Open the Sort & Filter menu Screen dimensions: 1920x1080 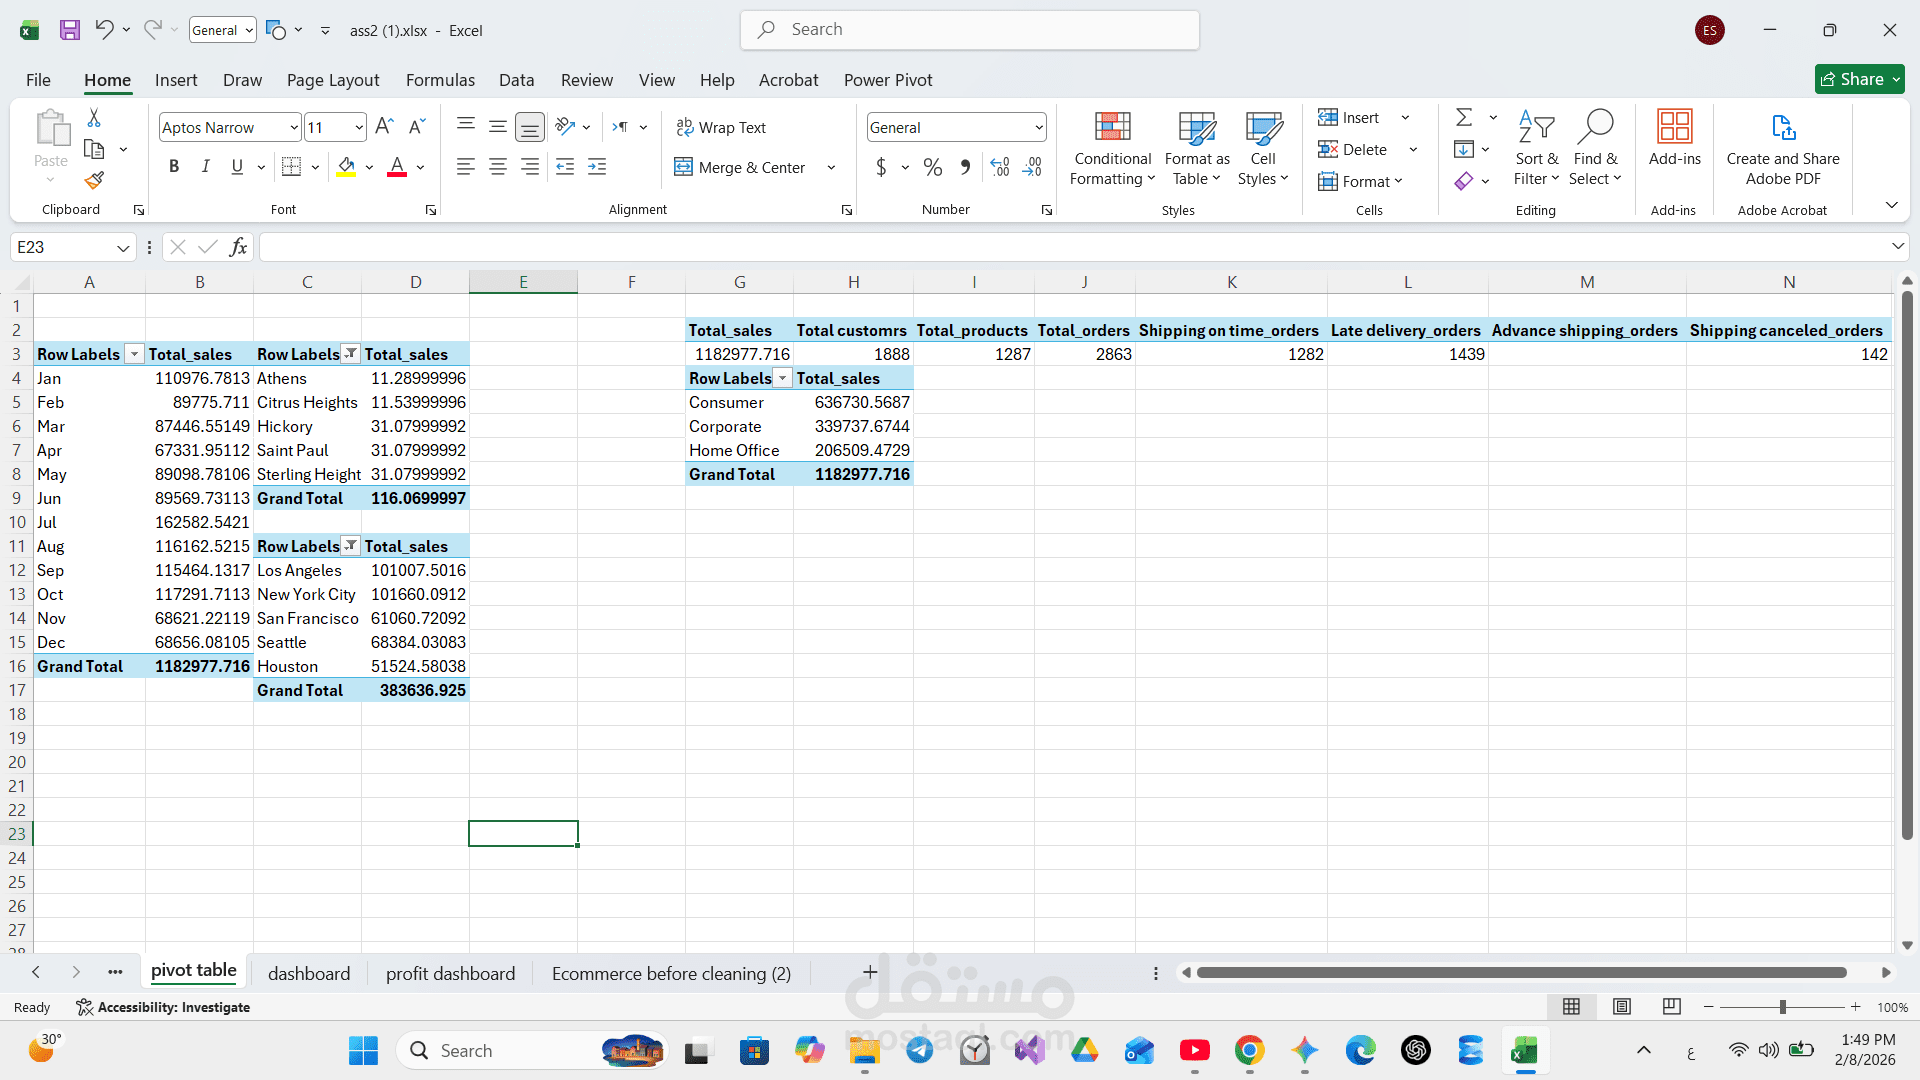pos(1536,150)
